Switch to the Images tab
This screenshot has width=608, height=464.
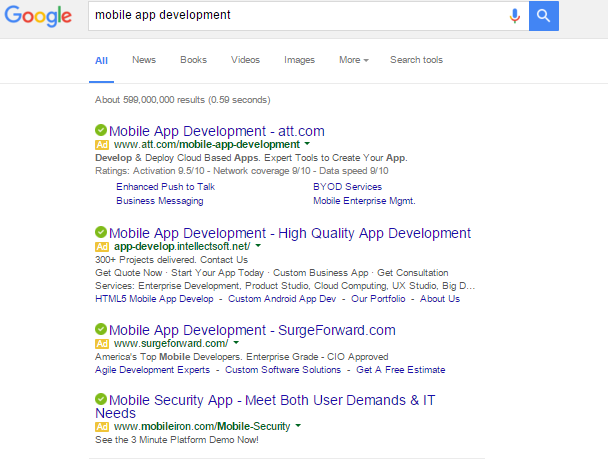click(x=299, y=60)
